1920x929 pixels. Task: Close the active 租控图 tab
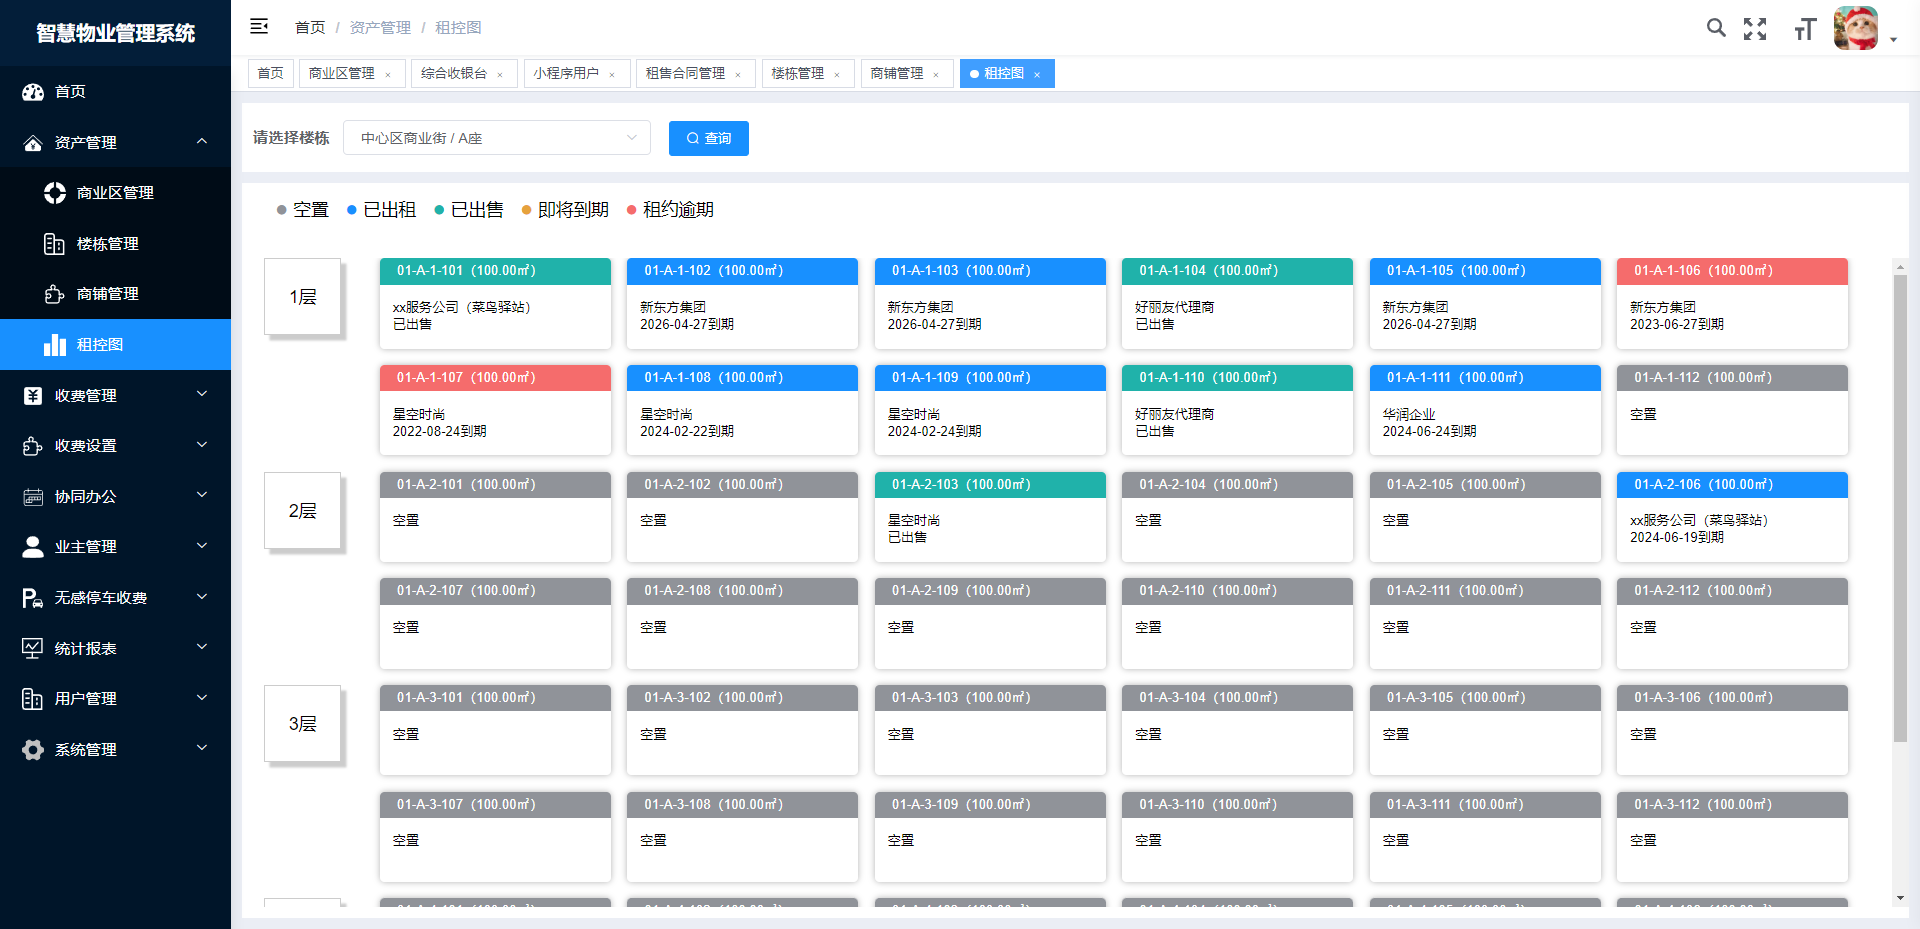tap(1037, 75)
